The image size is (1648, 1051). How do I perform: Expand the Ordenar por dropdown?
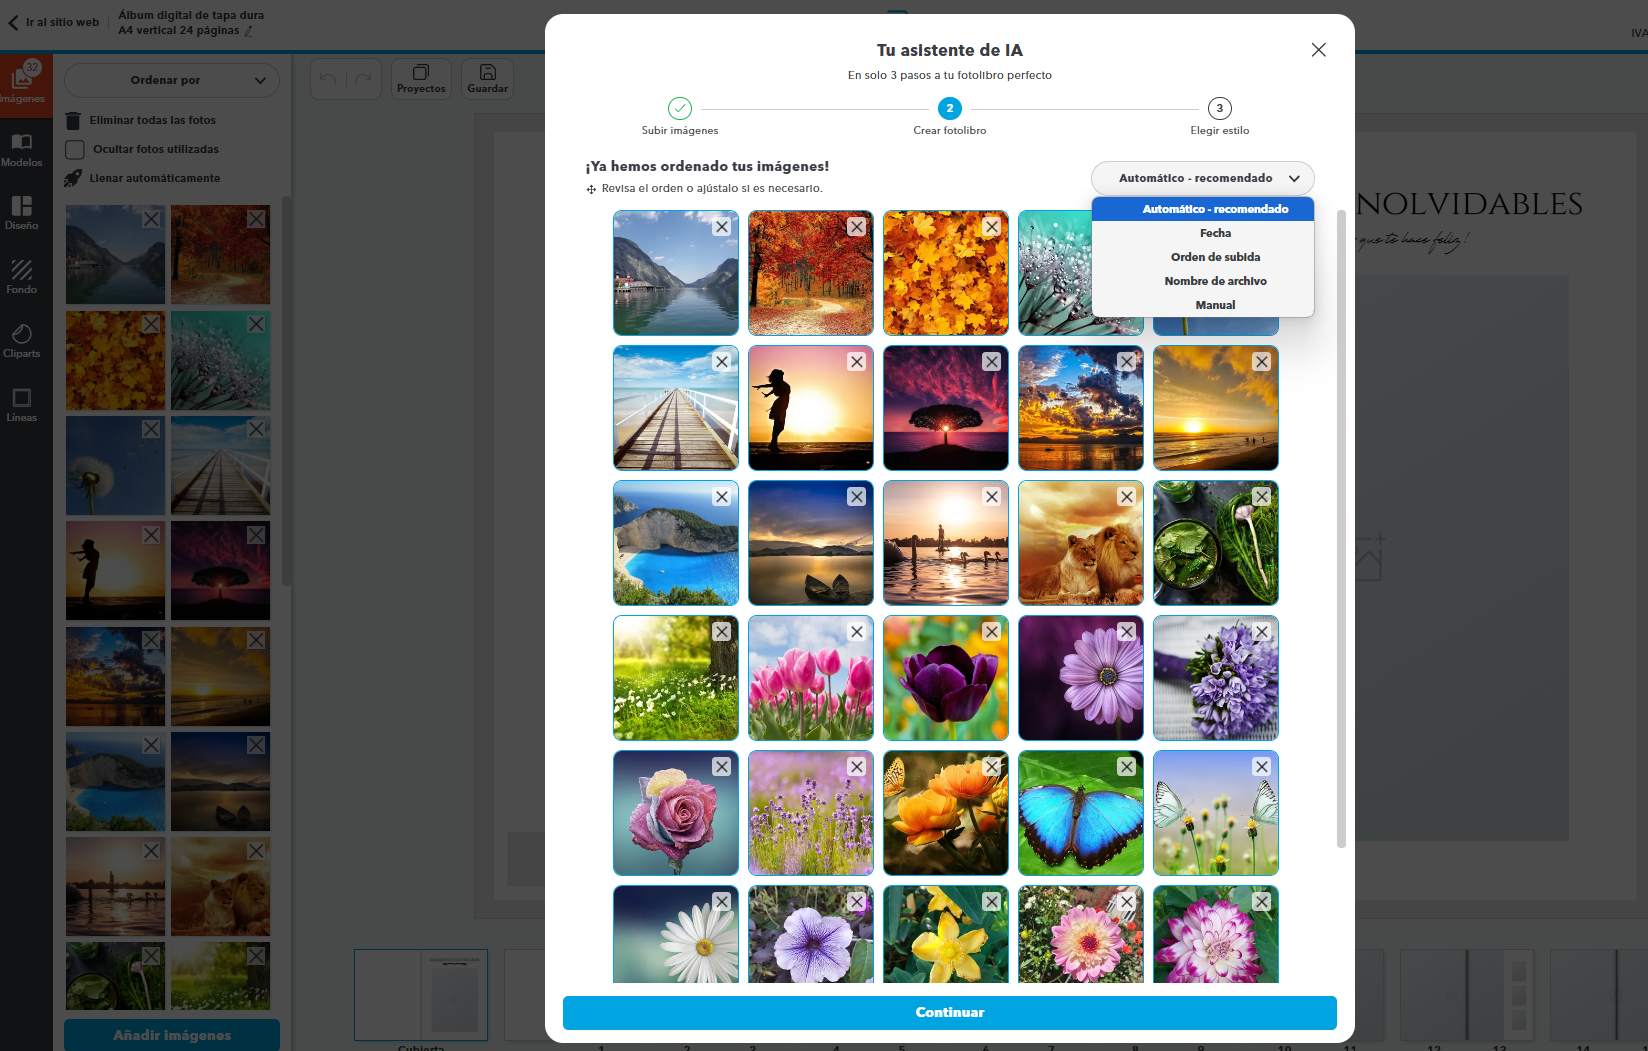click(x=171, y=80)
